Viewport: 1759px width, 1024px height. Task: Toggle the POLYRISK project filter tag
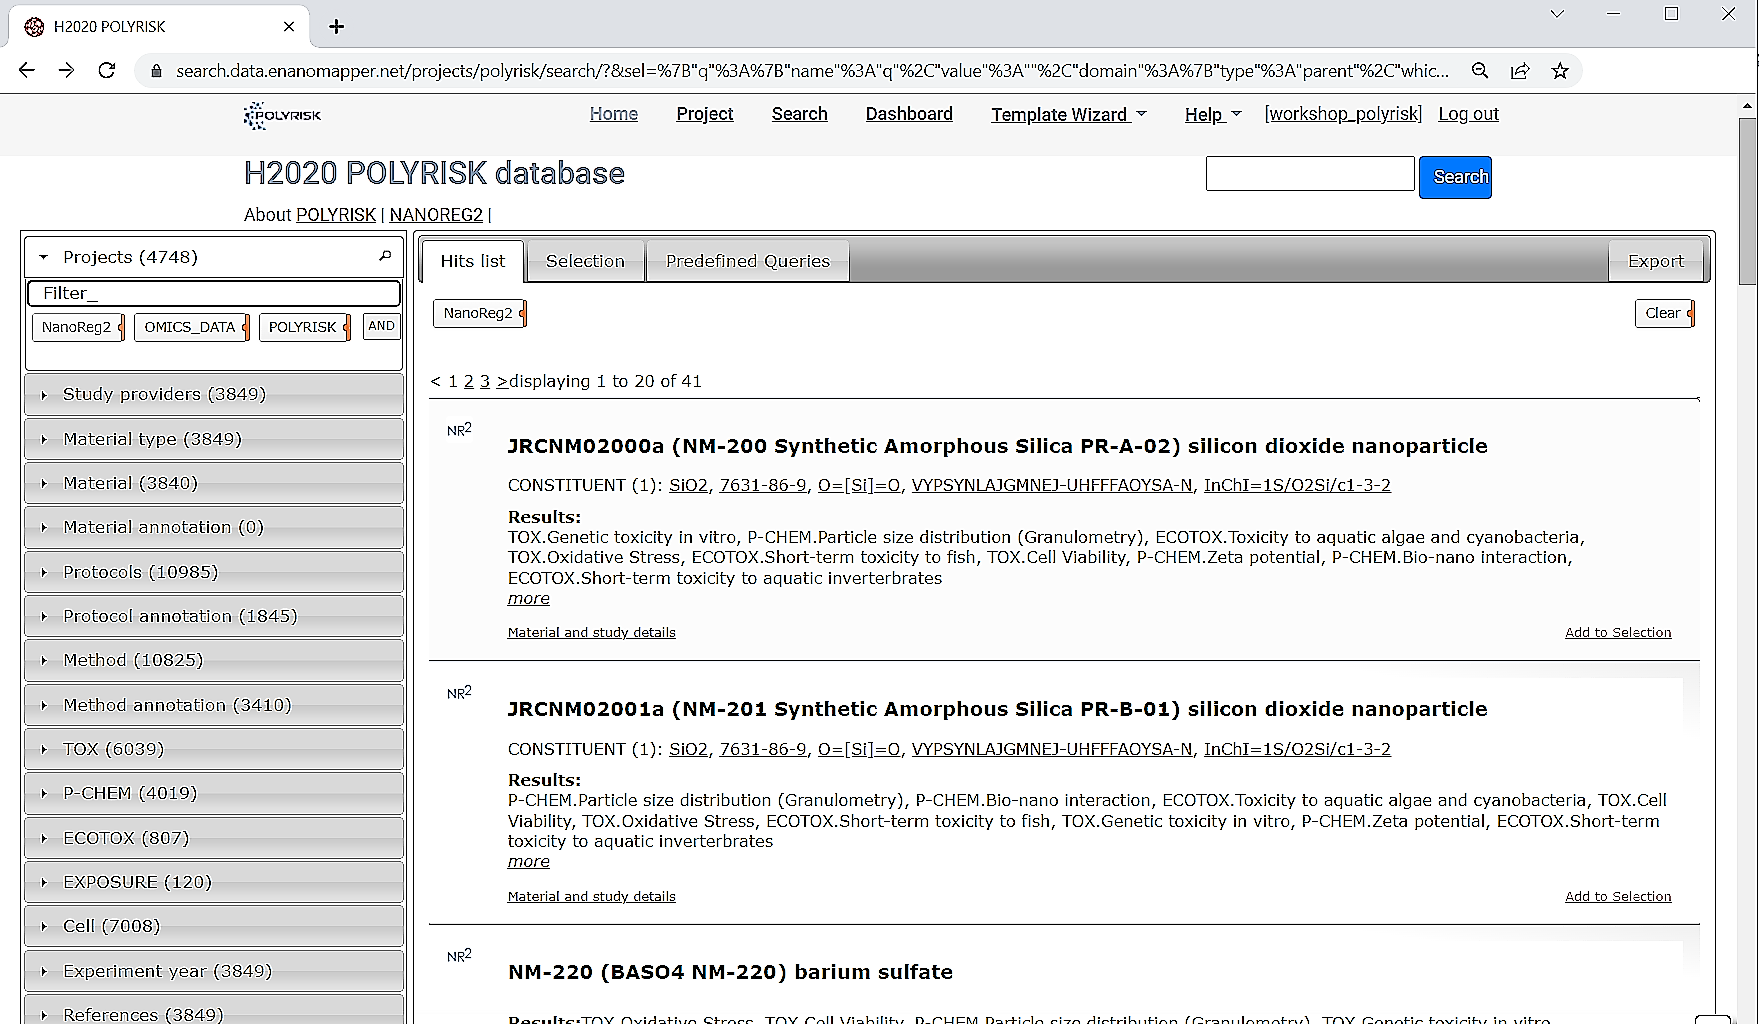tap(302, 327)
